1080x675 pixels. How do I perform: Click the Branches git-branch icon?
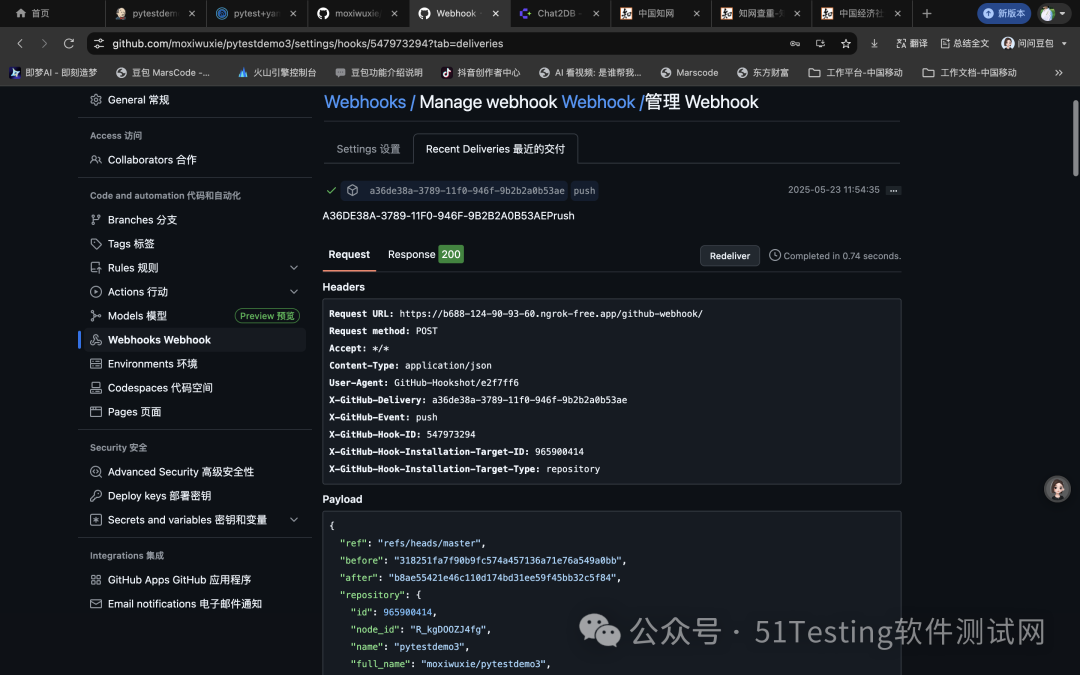(96, 220)
